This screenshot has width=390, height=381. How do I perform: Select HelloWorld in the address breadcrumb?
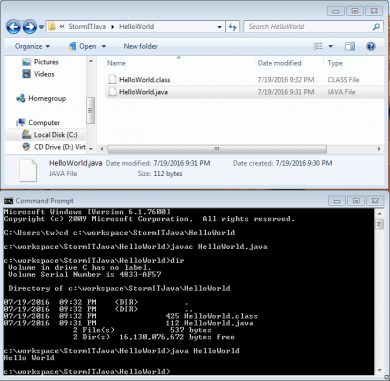tap(136, 27)
